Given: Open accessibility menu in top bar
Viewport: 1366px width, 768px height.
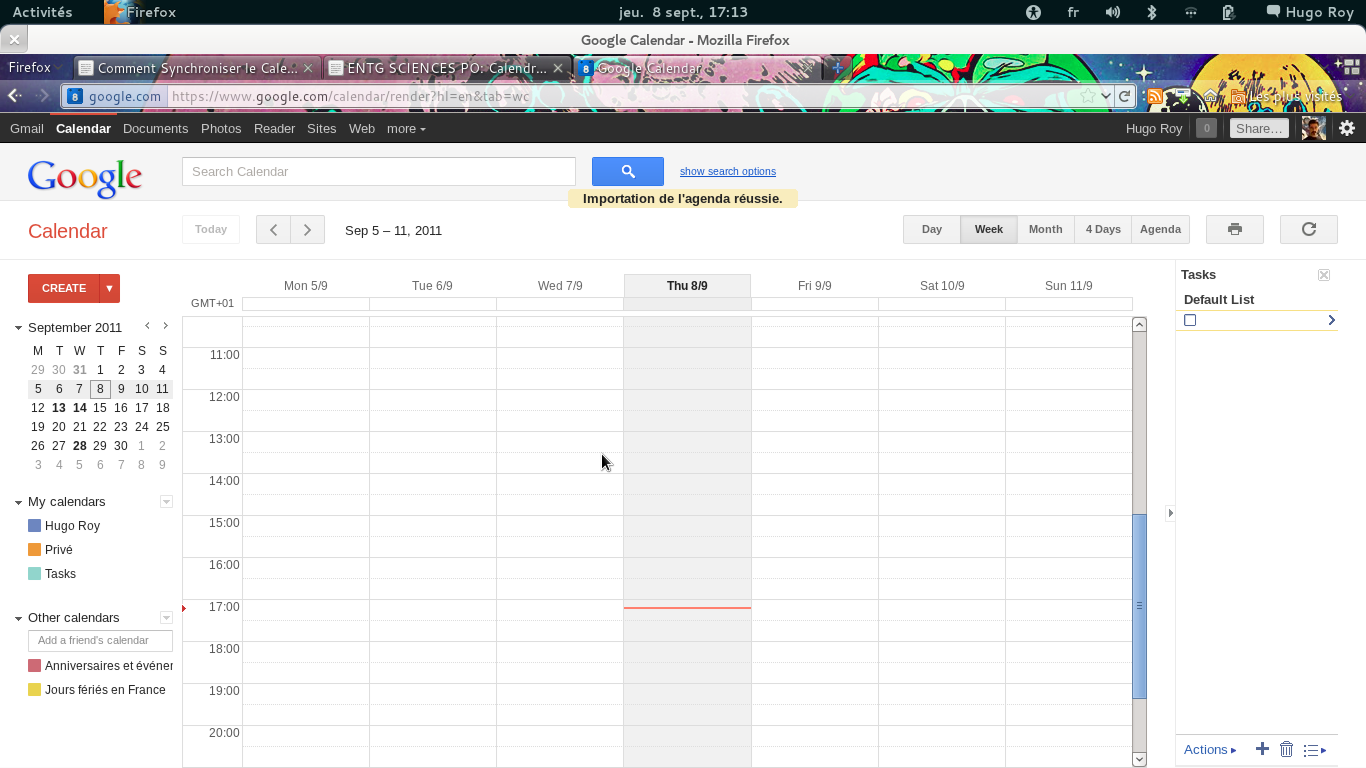Looking at the screenshot, I should tap(1033, 12).
